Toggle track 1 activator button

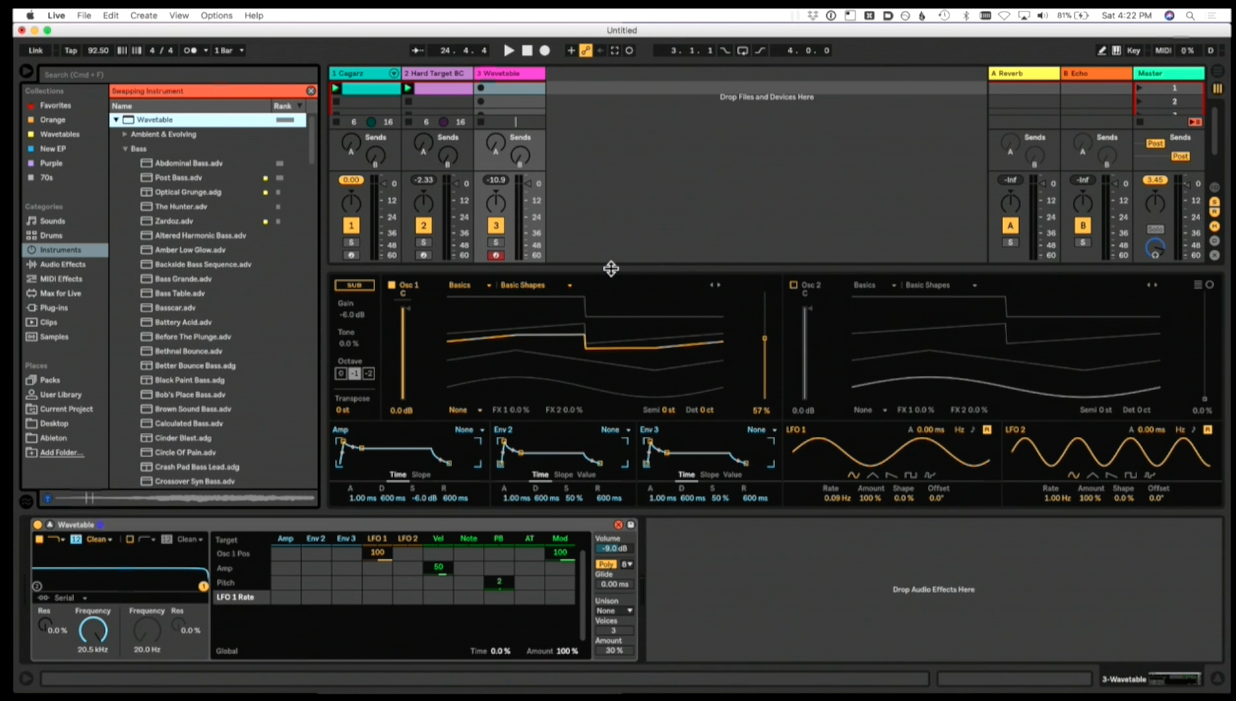coord(351,226)
